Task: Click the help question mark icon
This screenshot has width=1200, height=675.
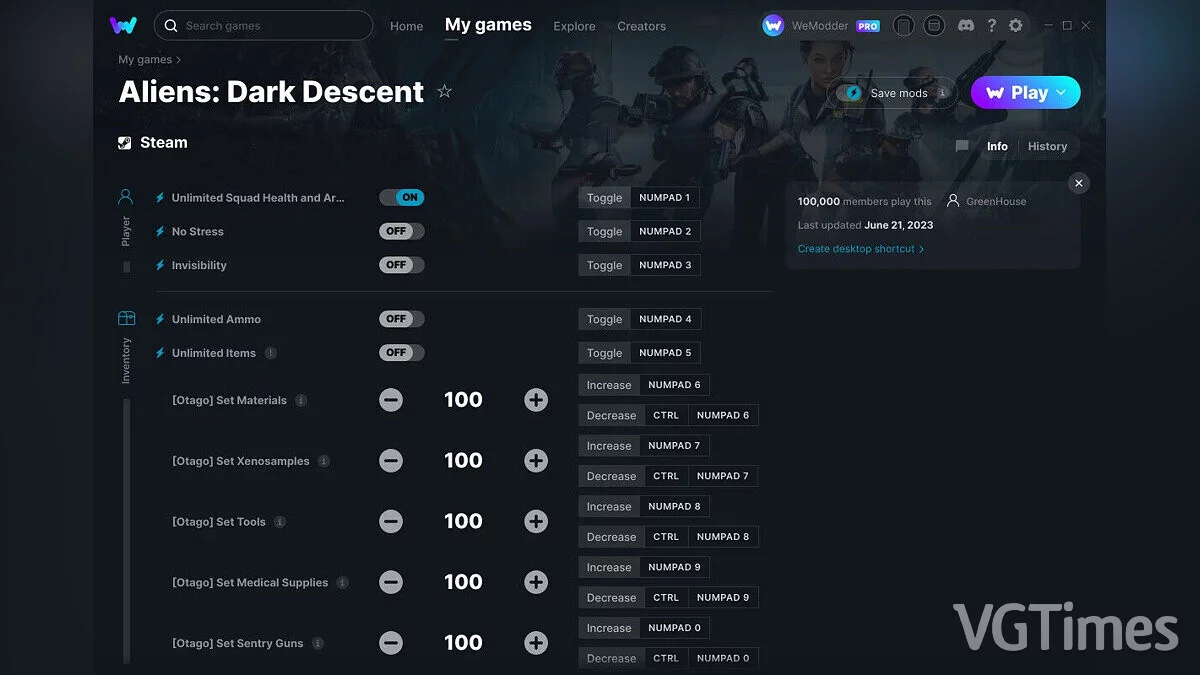Action: (991, 25)
